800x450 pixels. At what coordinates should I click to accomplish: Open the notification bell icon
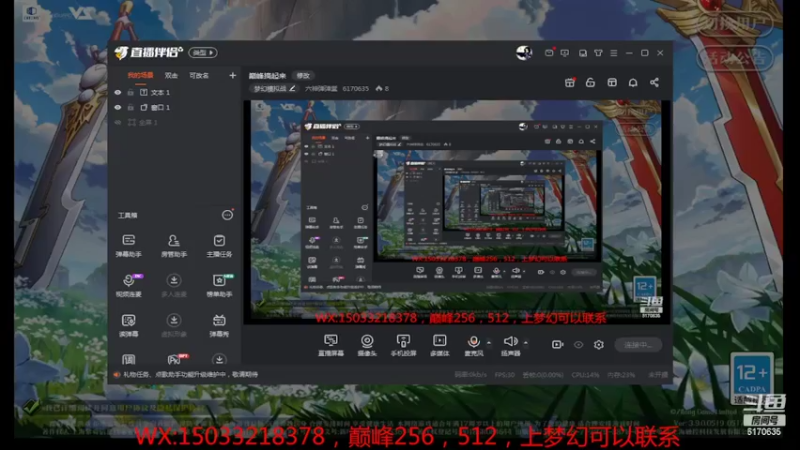point(633,83)
